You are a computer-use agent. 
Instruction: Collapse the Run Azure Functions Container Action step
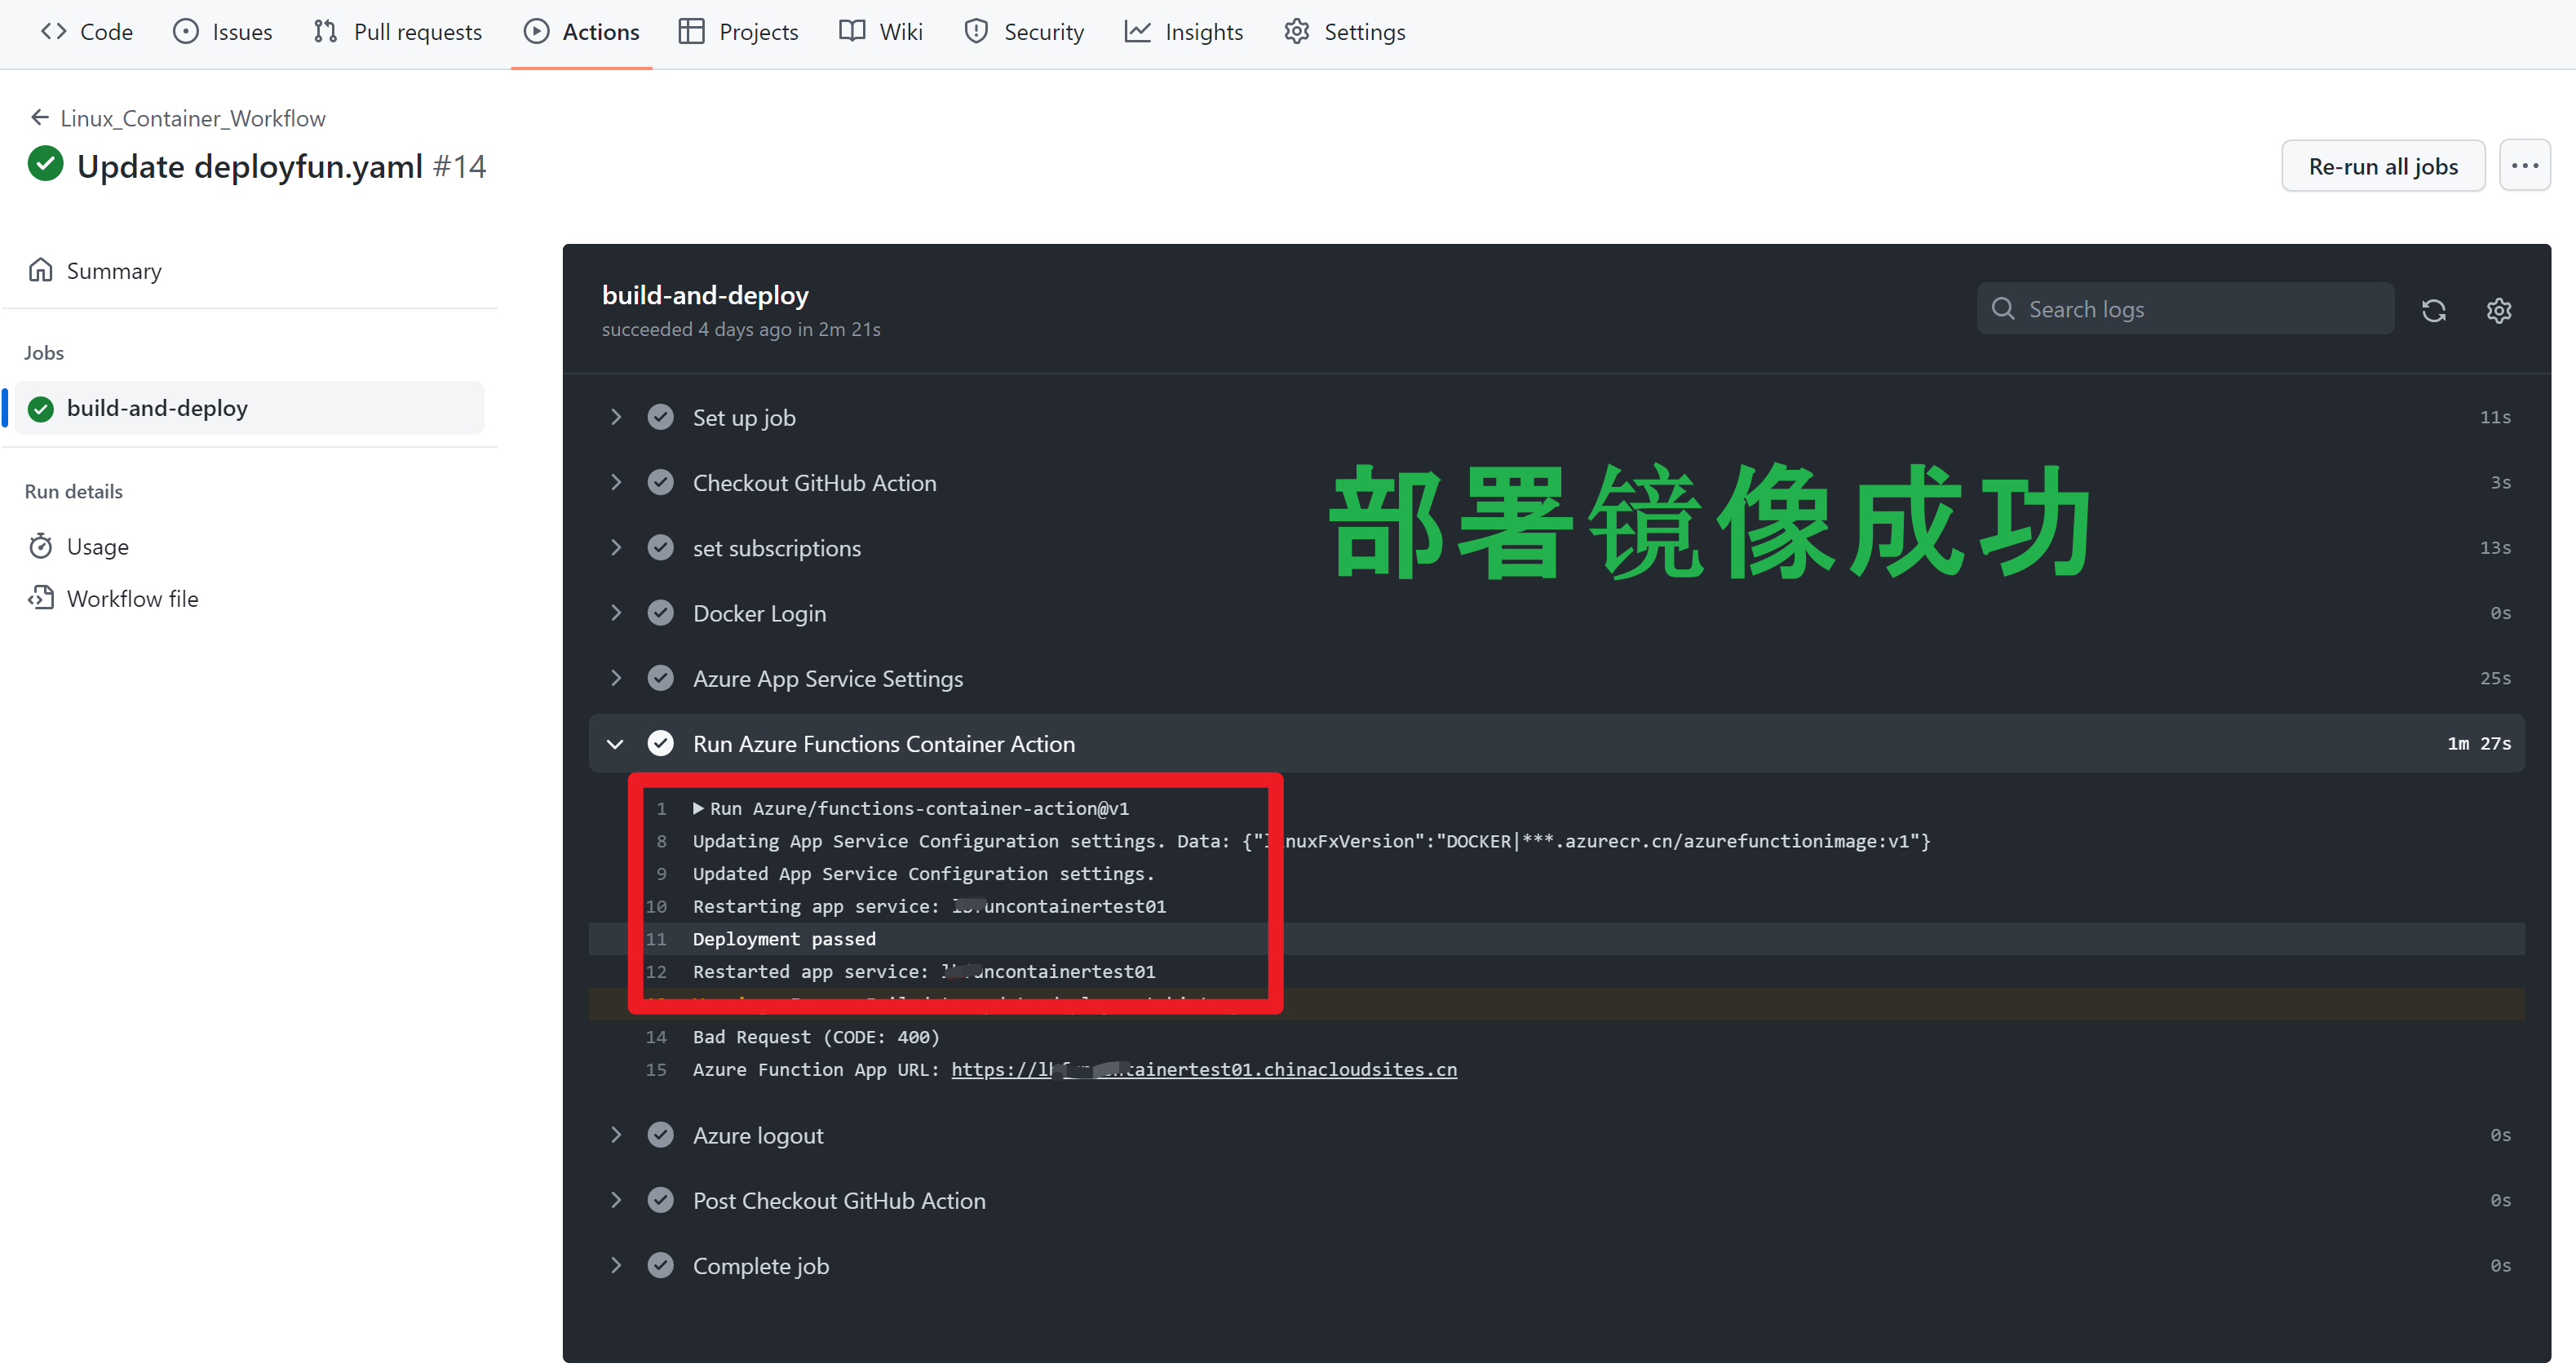[x=618, y=743]
